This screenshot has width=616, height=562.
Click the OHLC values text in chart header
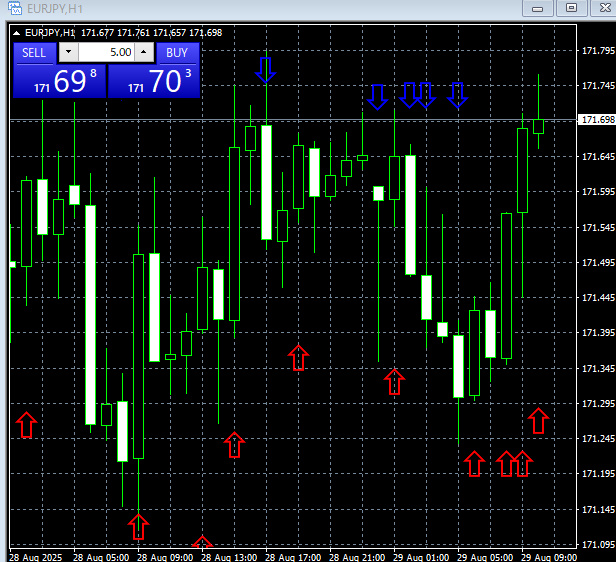coord(152,33)
